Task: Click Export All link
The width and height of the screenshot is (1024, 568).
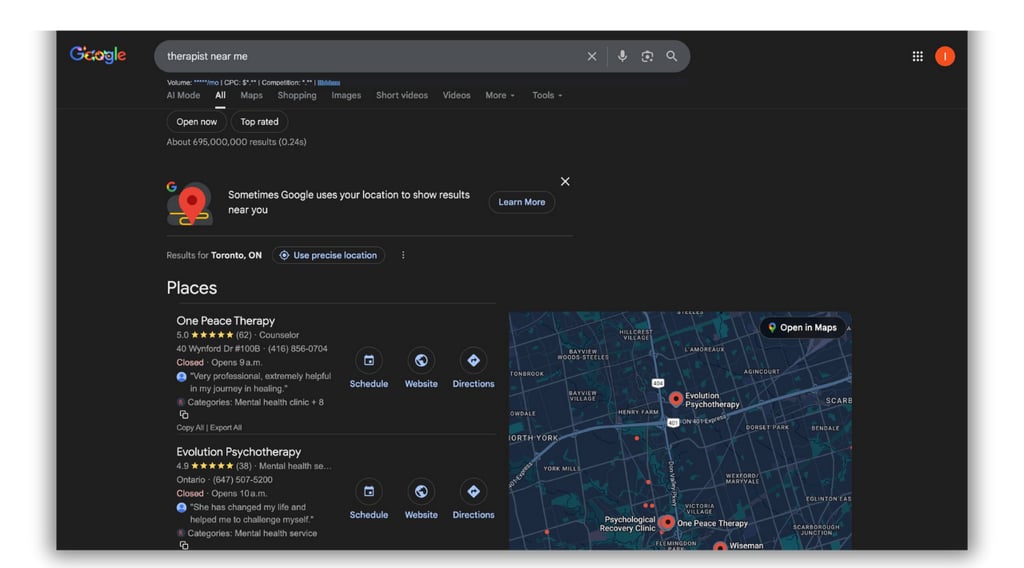Action: 226,428
